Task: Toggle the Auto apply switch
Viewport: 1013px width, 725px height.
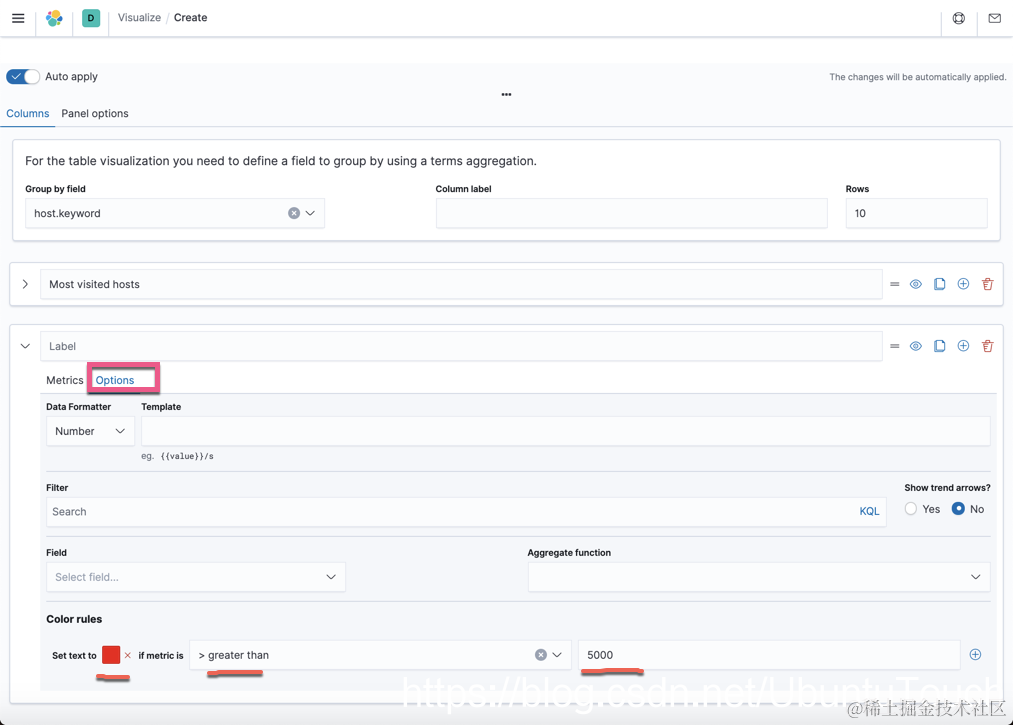Action: pos(23,76)
